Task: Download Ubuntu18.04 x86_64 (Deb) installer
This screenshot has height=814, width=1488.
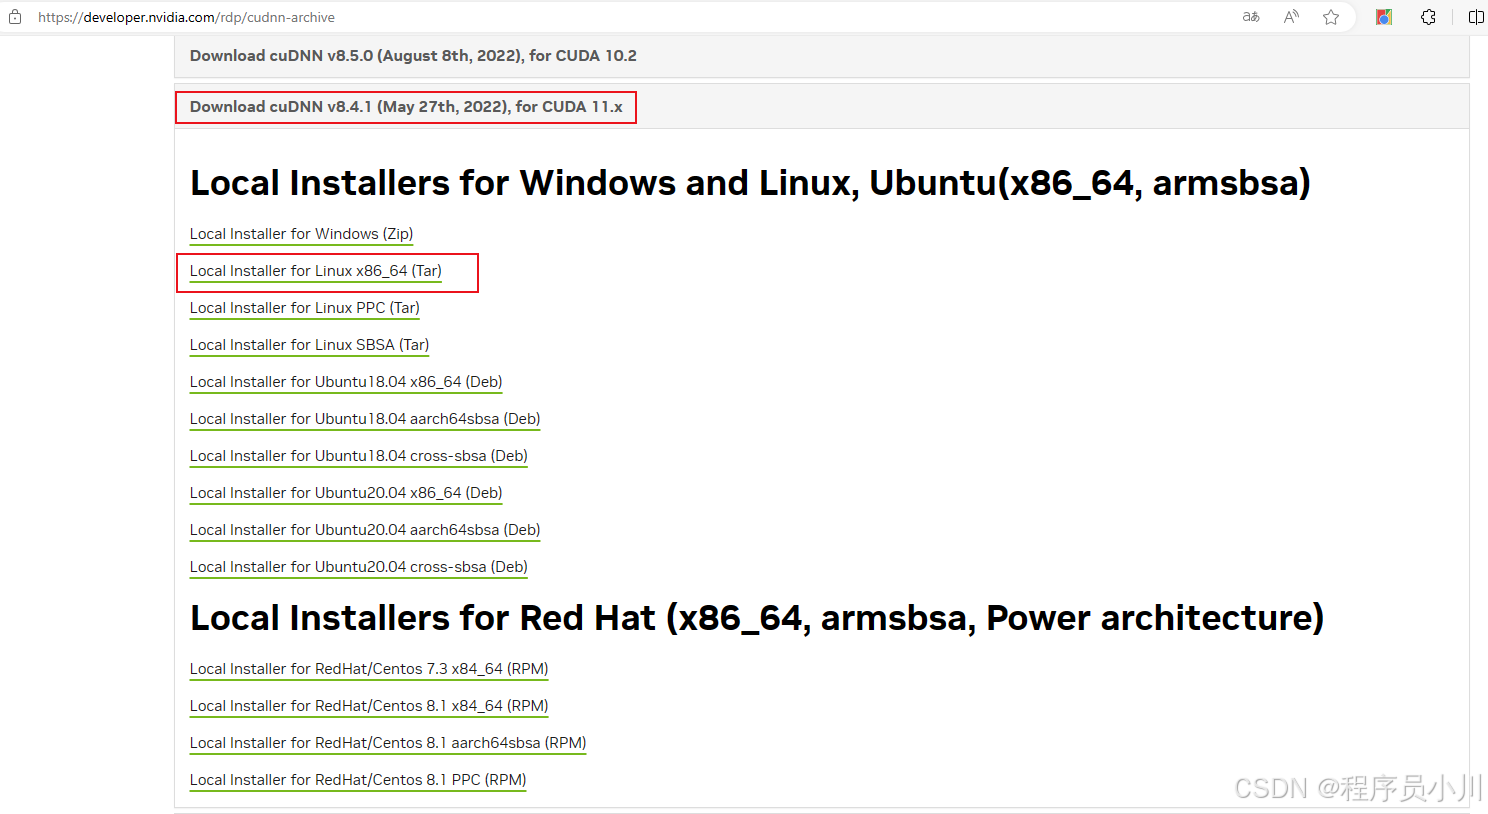Action: tap(346, 382)
